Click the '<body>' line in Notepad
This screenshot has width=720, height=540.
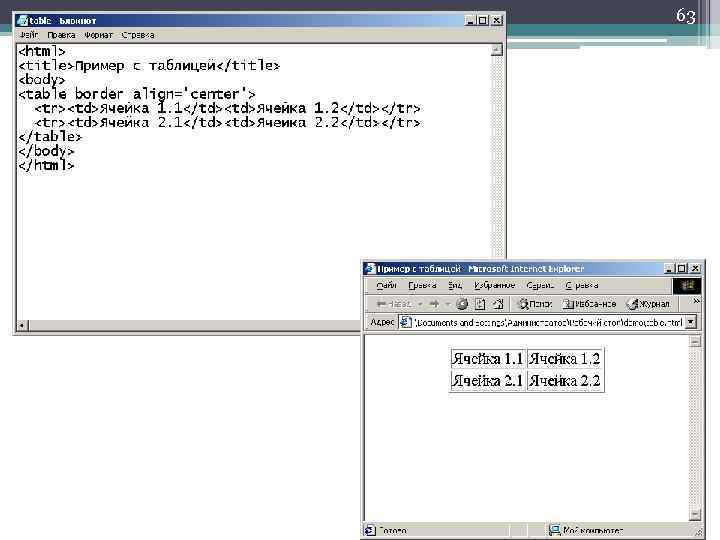click(42, 79)
